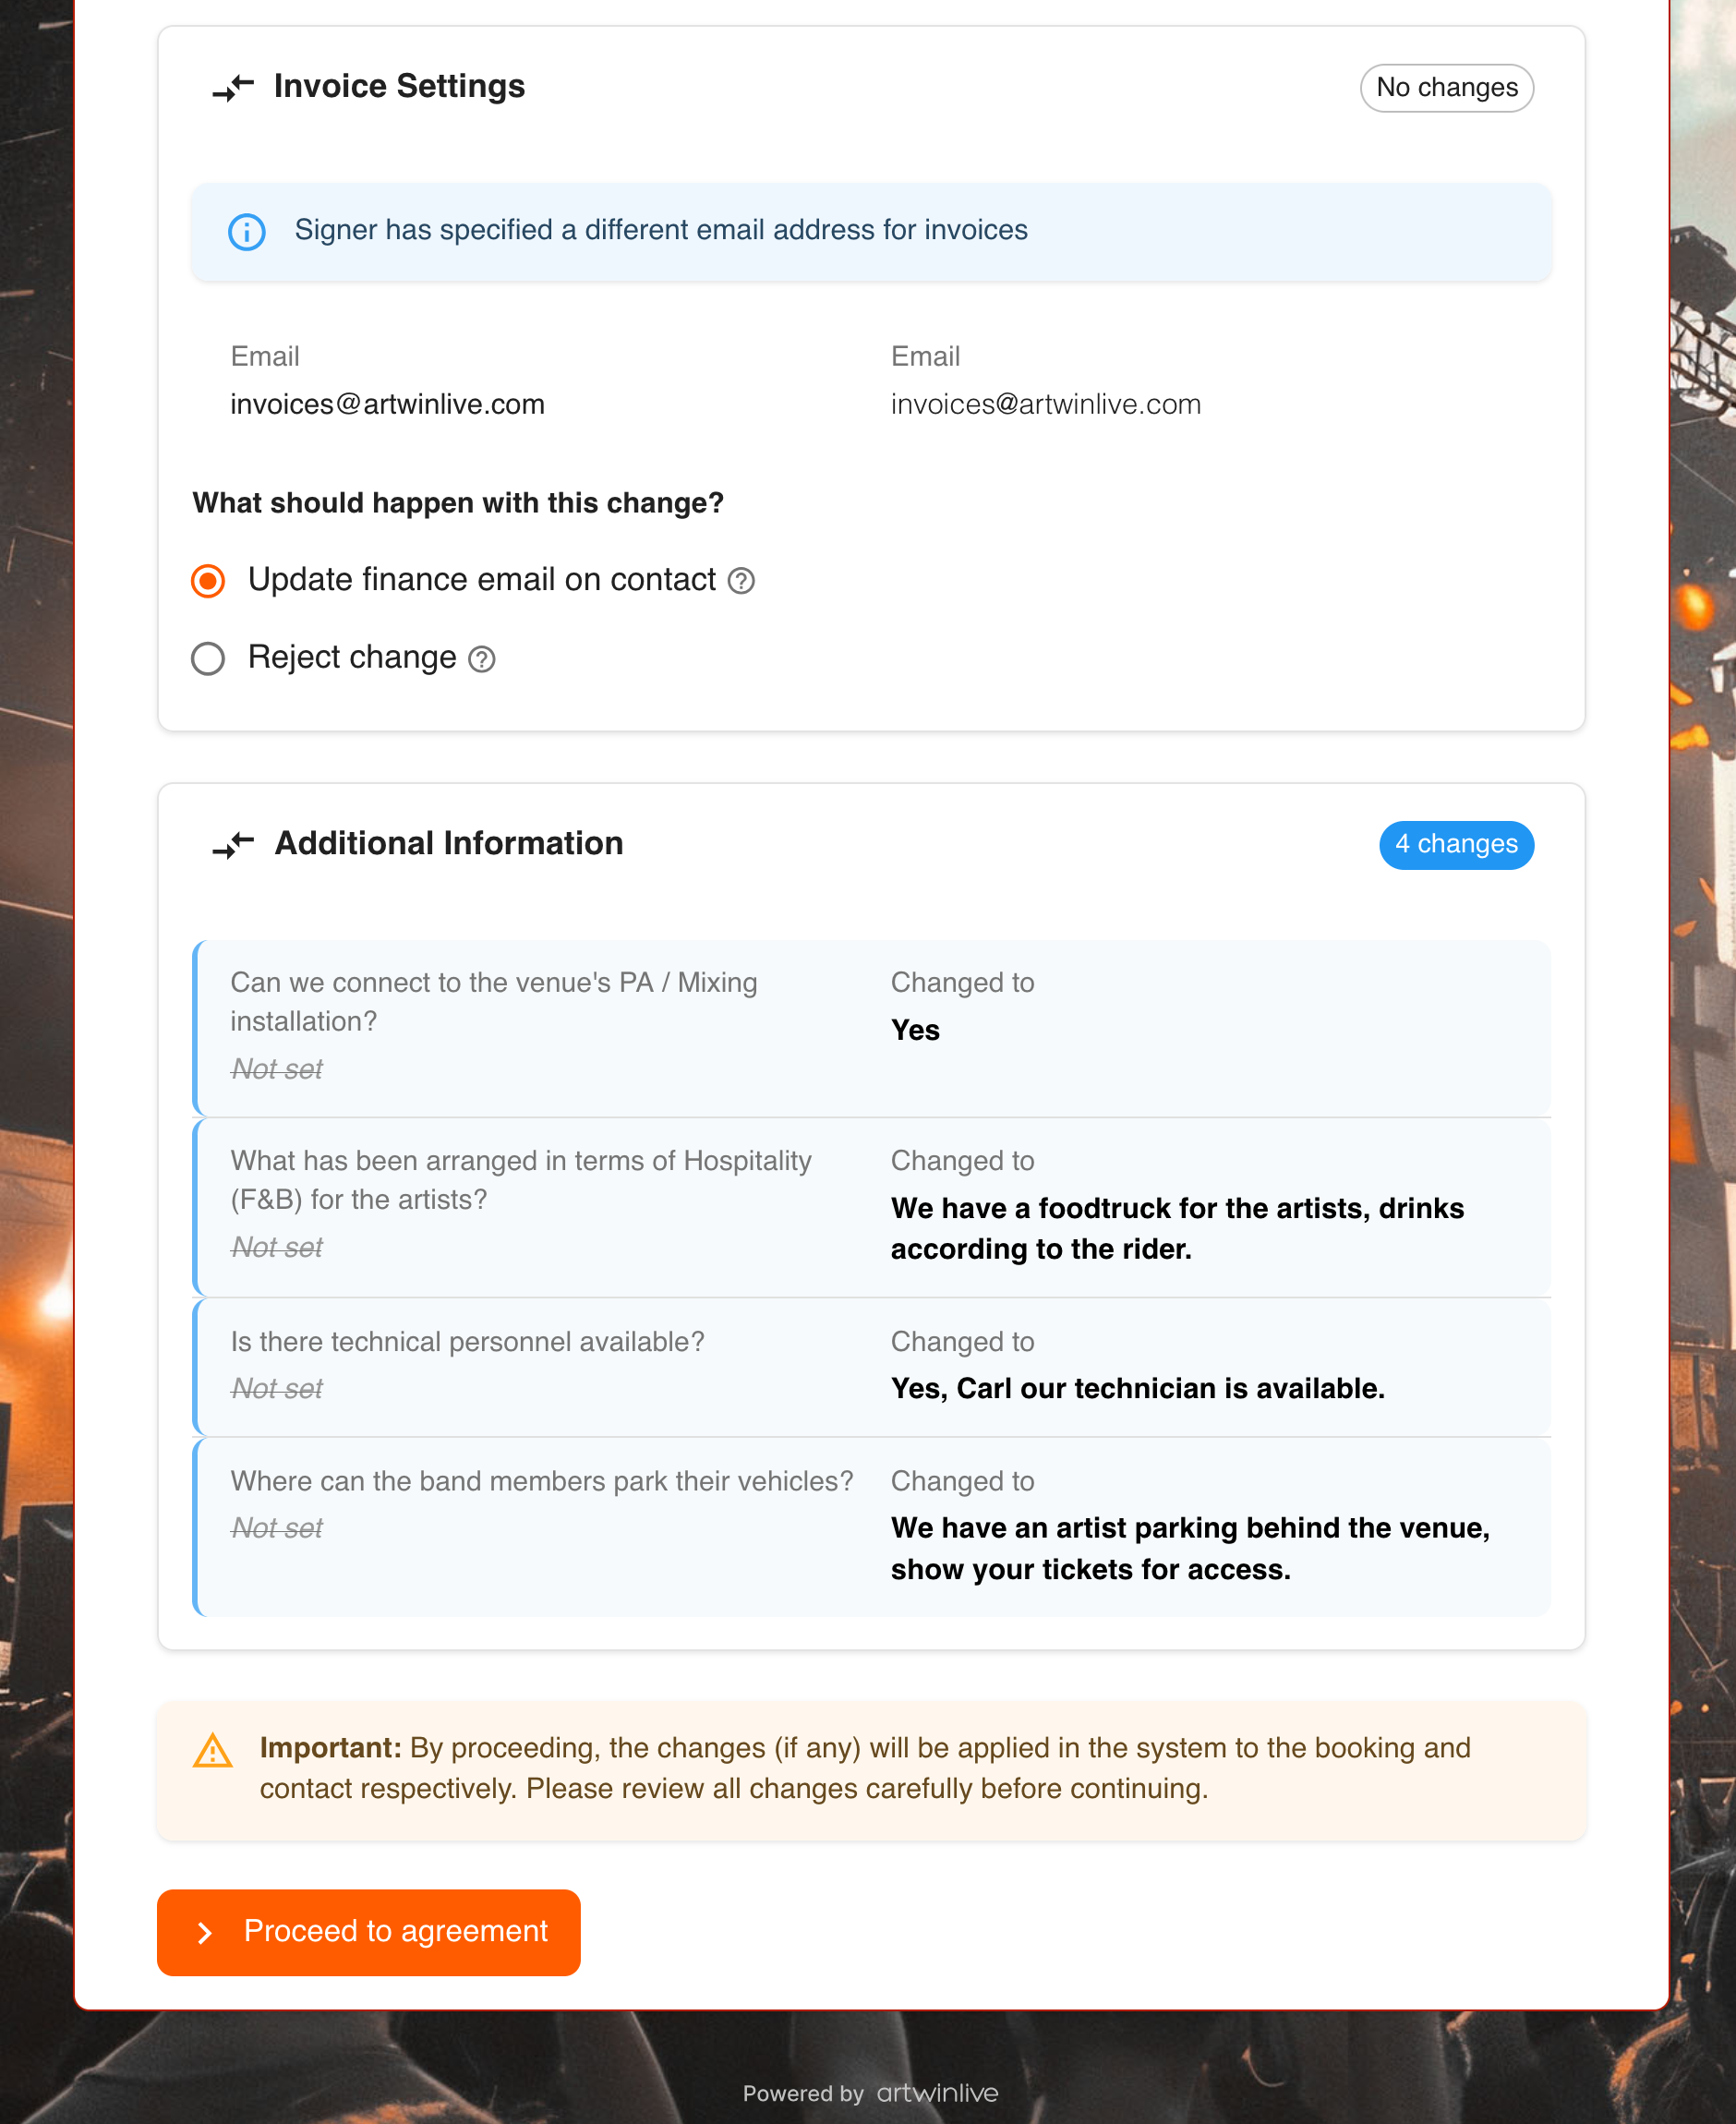Select the Reject change radio option

[x=208, y=659]
